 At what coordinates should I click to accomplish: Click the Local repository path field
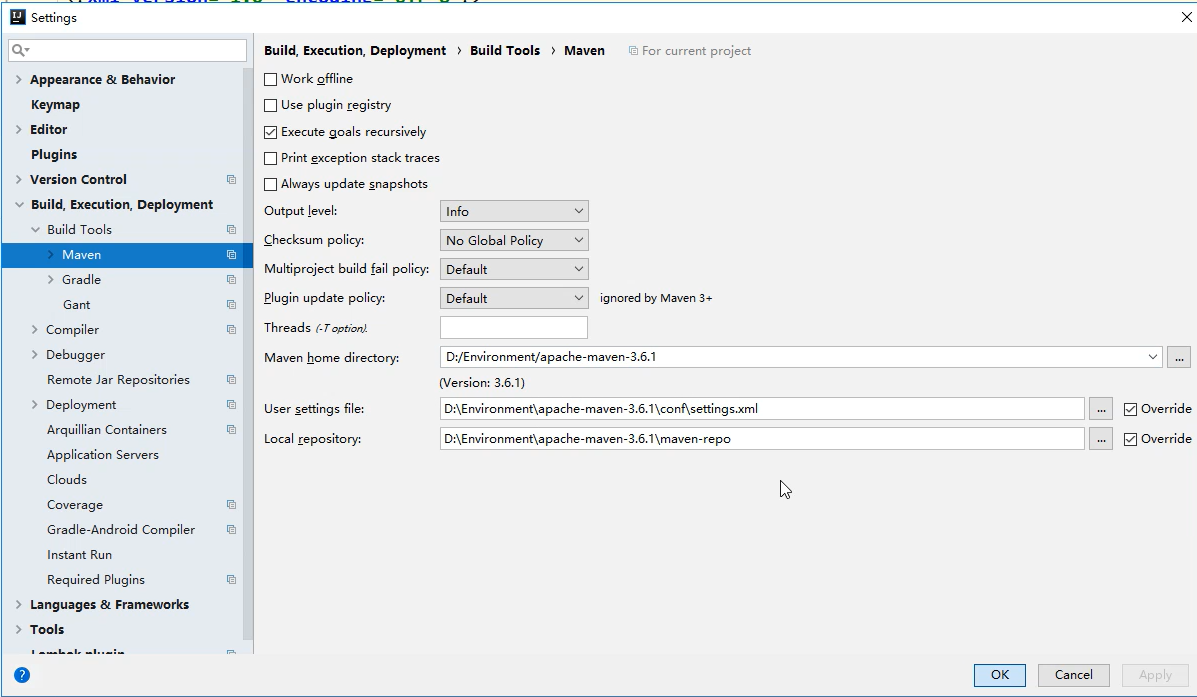[762, 439]
